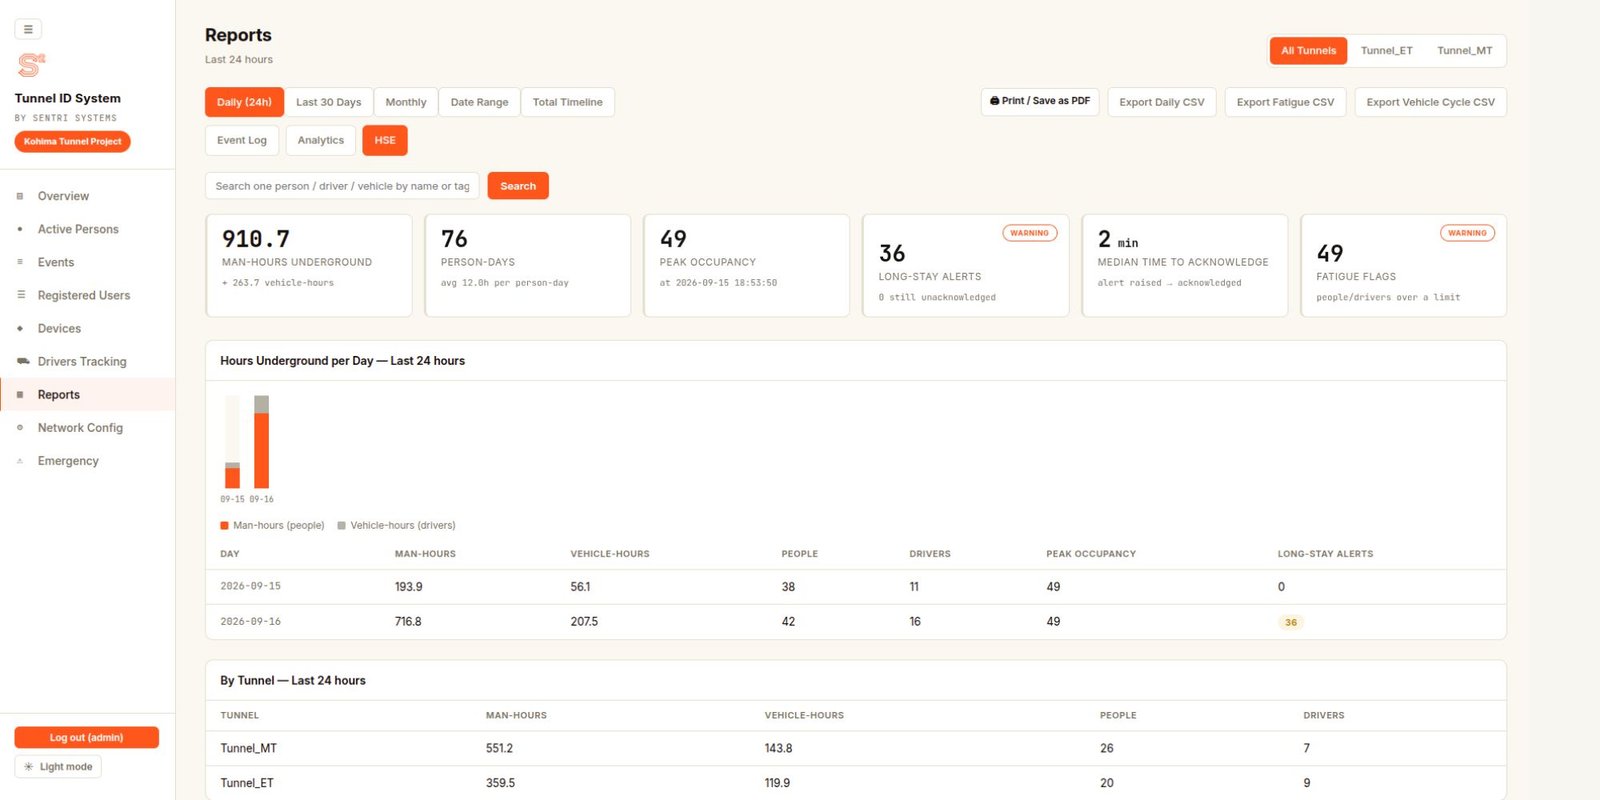Export the Daily CSV

1162,102
